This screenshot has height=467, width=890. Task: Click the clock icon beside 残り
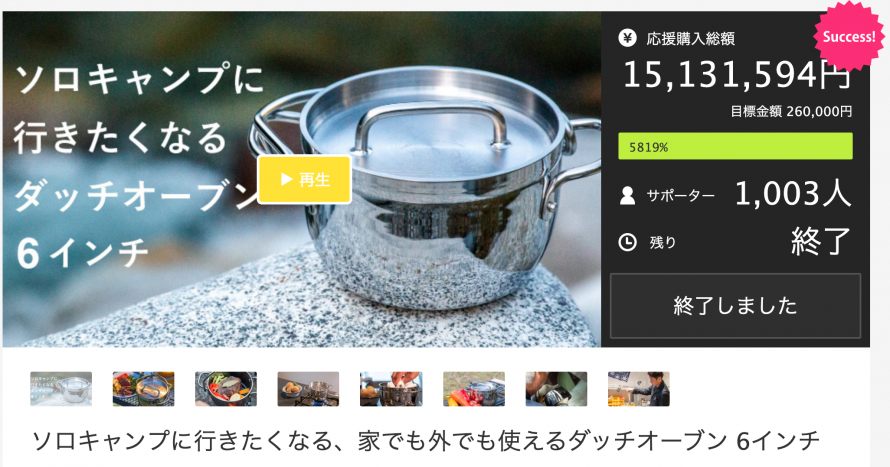[627, 242]
